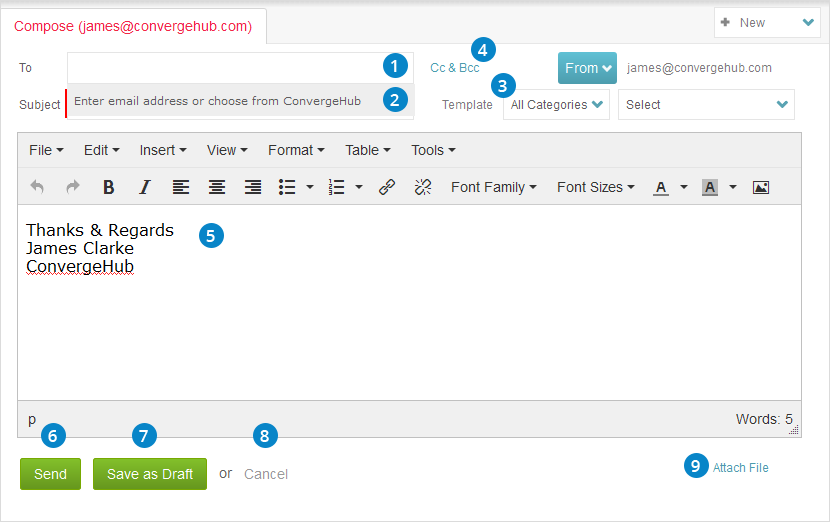This screenshot has height=522, width=830.
Task: Click the Attach File link
Action: click(x=741, y=467)
